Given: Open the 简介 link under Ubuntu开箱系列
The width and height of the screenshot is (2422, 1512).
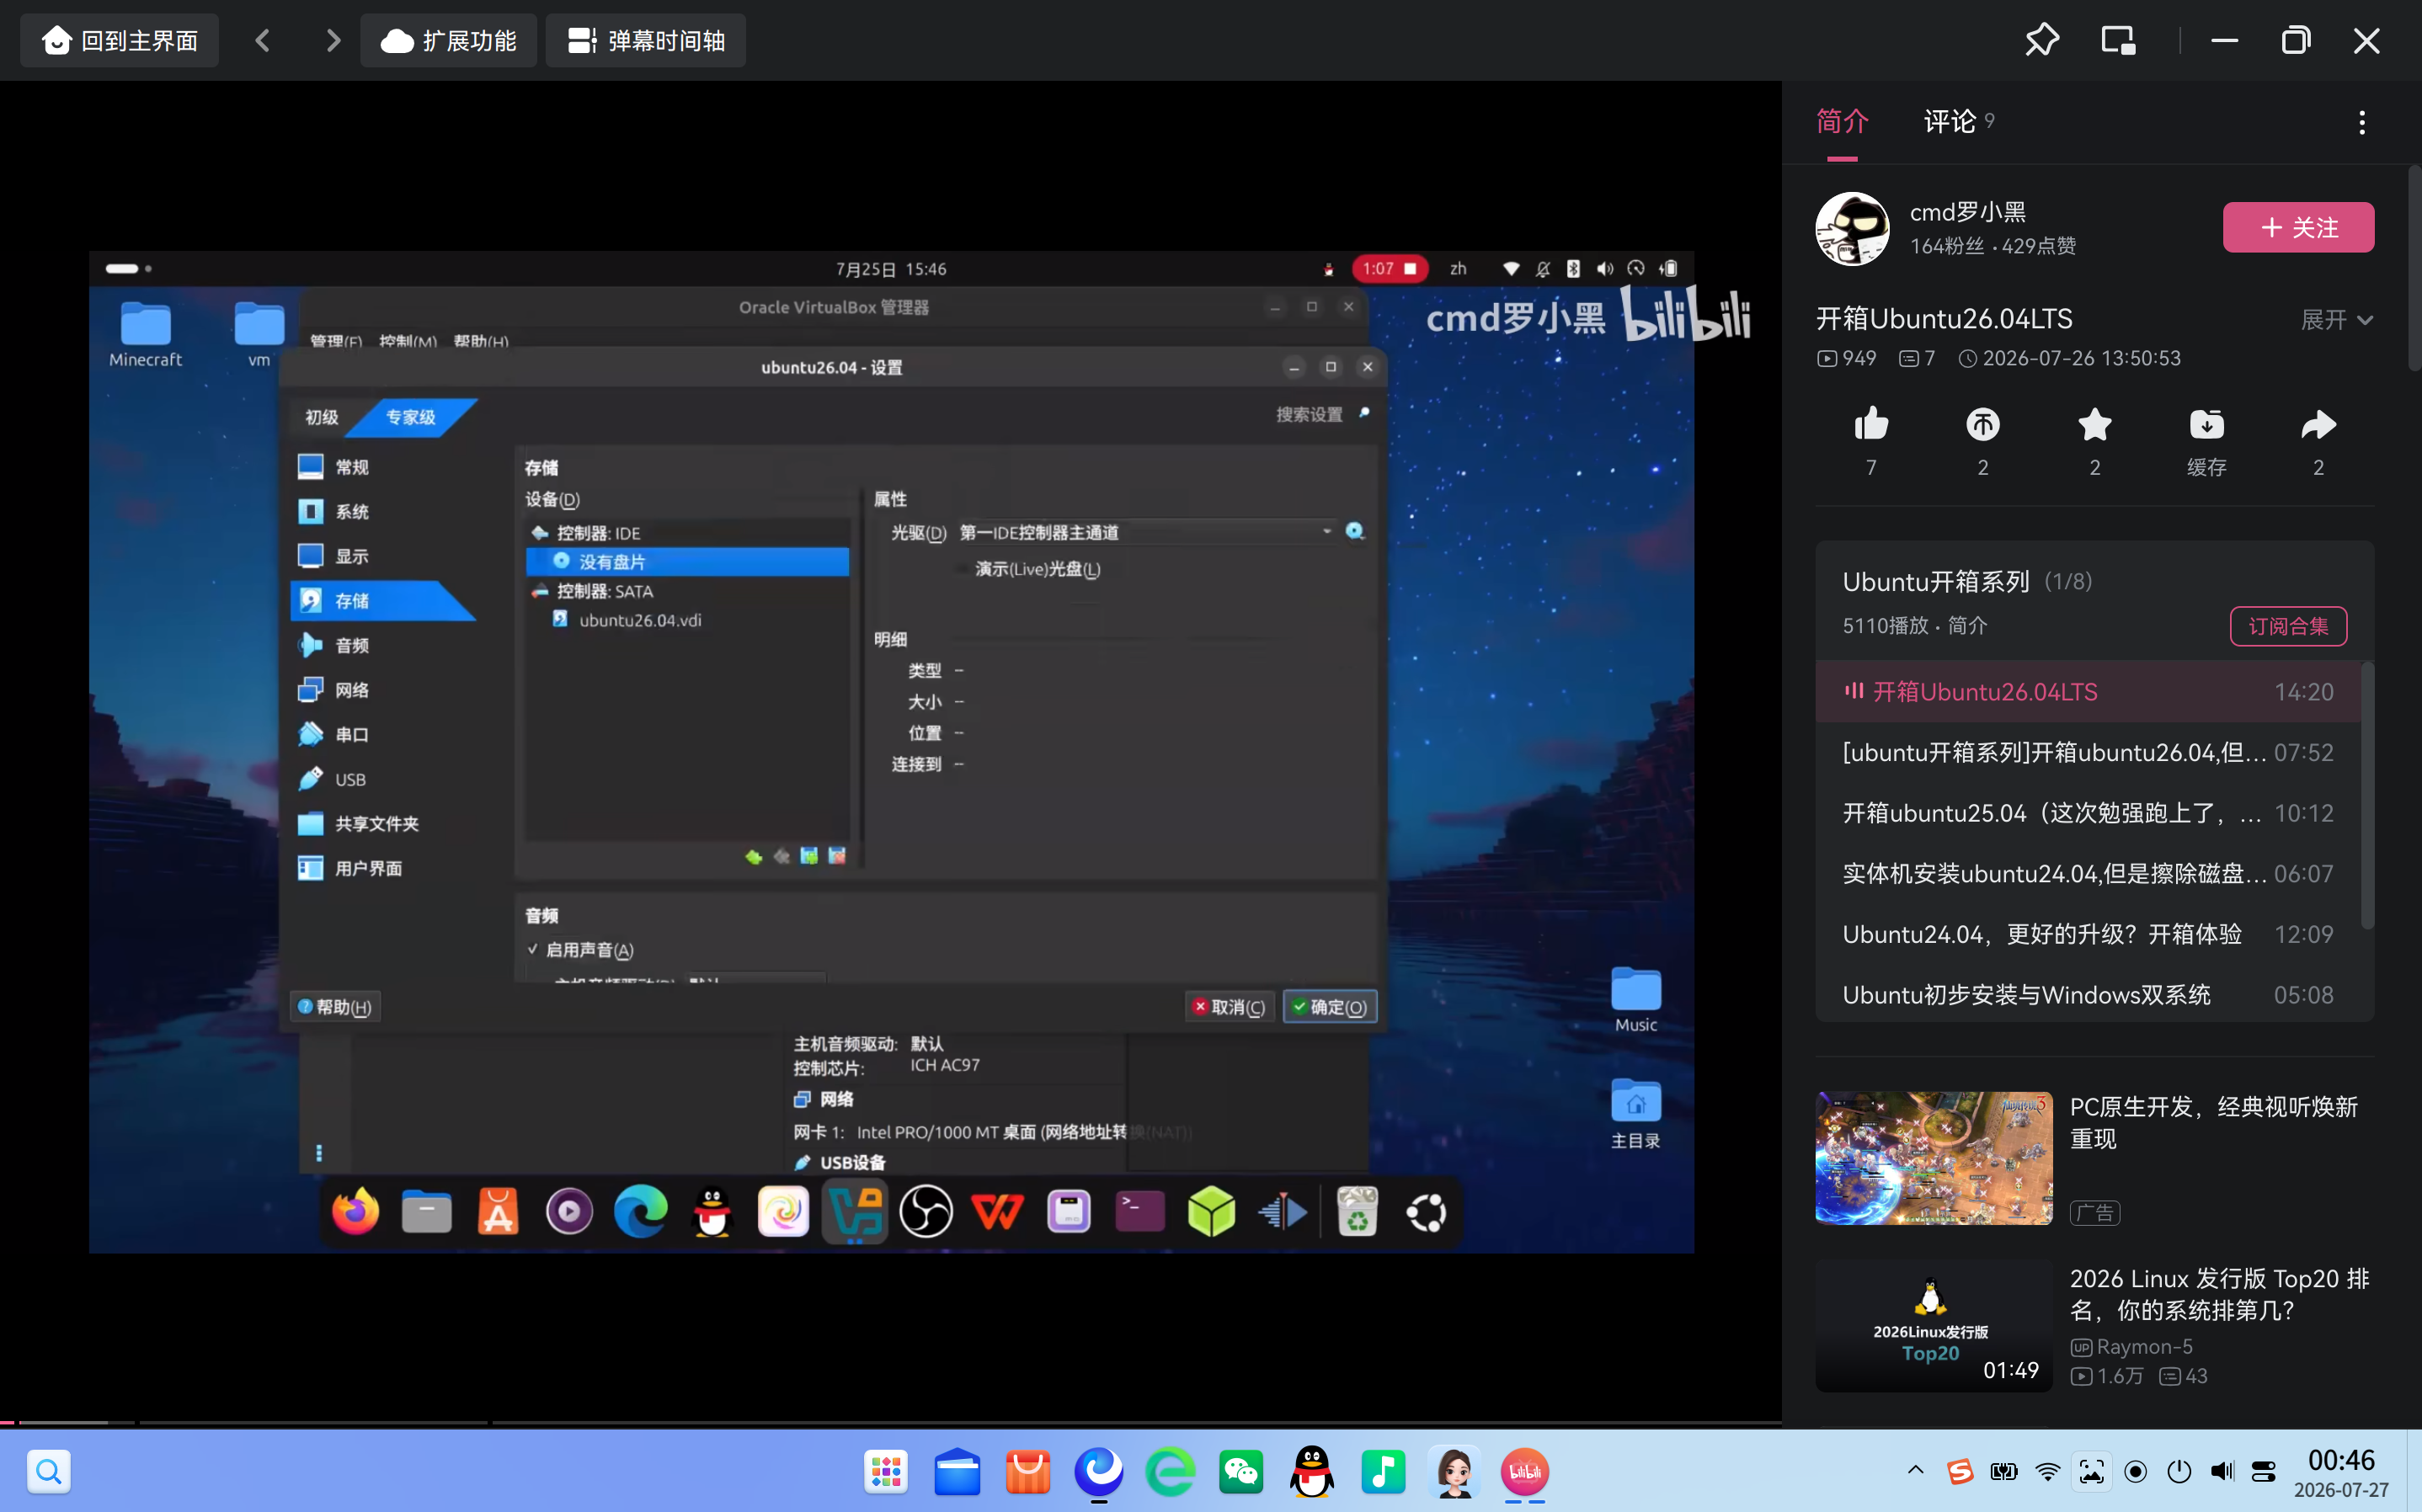Looking at the screenshot, I should click(x=1967, y=625).
